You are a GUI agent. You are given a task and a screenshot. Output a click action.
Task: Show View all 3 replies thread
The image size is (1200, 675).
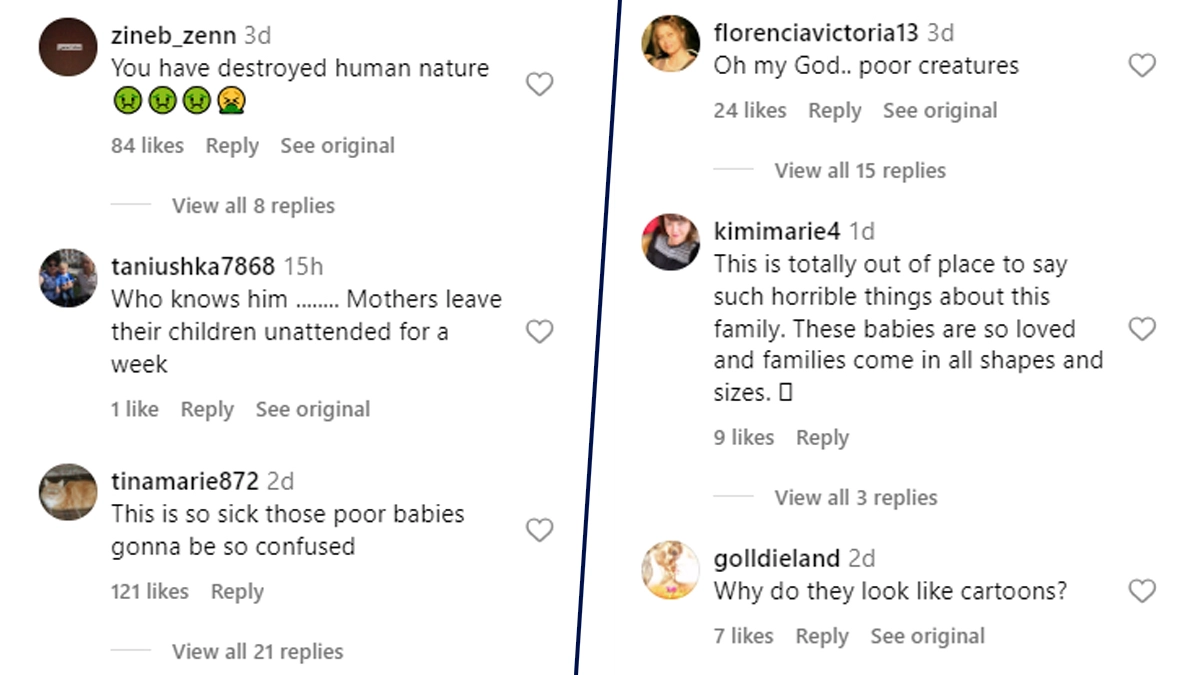click(x=855, y=498)
